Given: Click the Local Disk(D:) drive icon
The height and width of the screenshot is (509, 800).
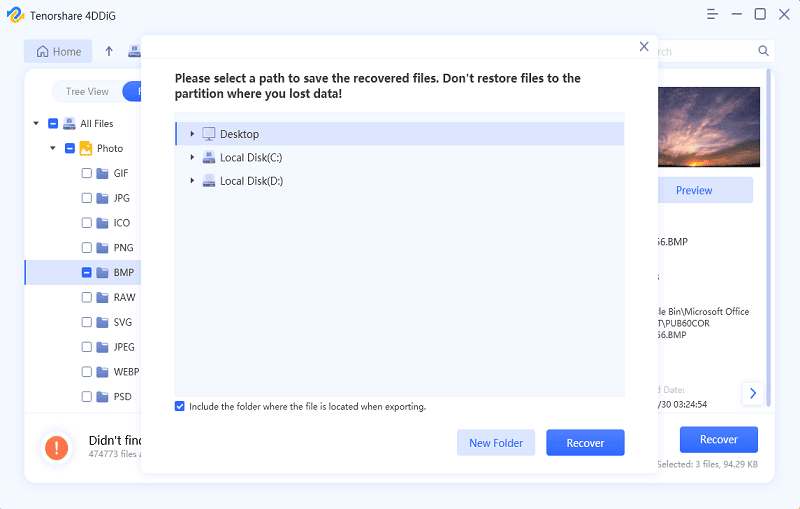Looking at the screenshot, I should point(209,181).
